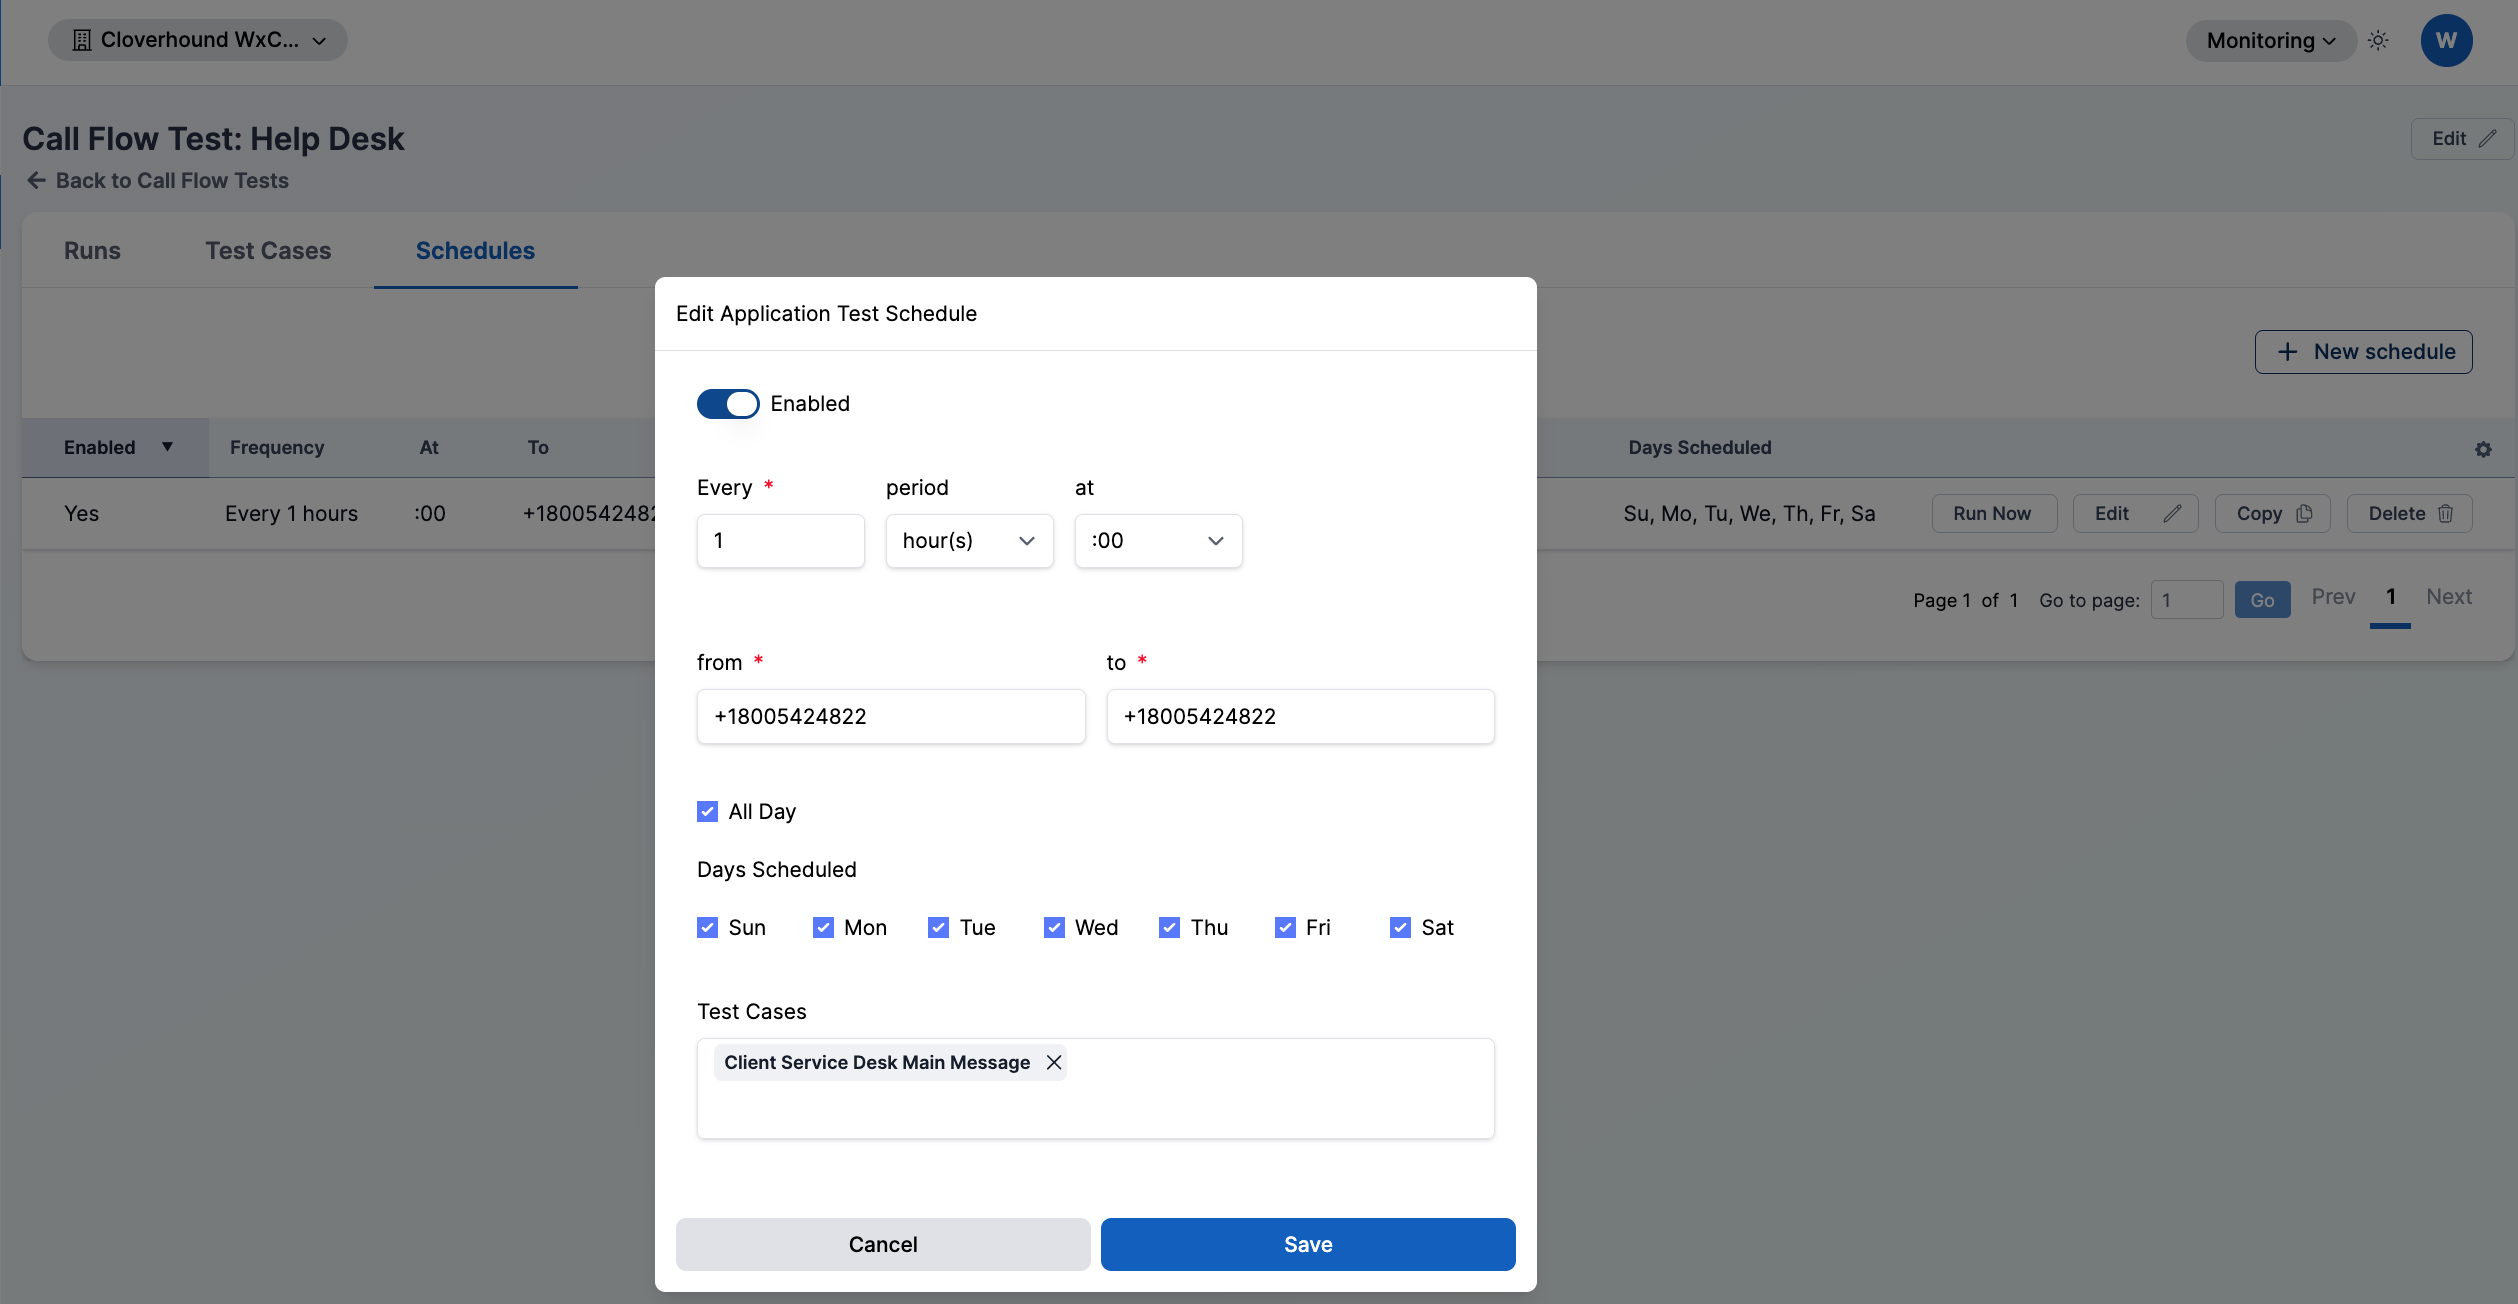Go to Next page
This screenshot has width=2518, height=1304.
2448,597
